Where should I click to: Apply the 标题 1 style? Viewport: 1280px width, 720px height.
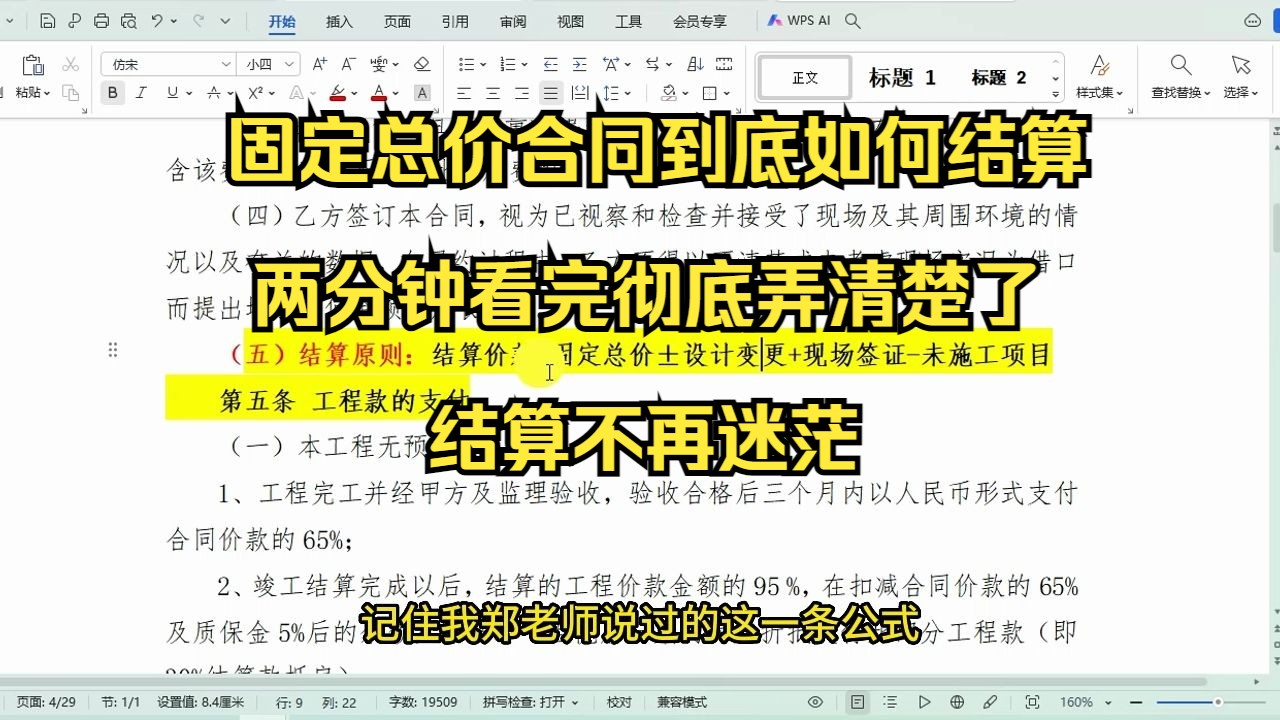pos(901,77)
